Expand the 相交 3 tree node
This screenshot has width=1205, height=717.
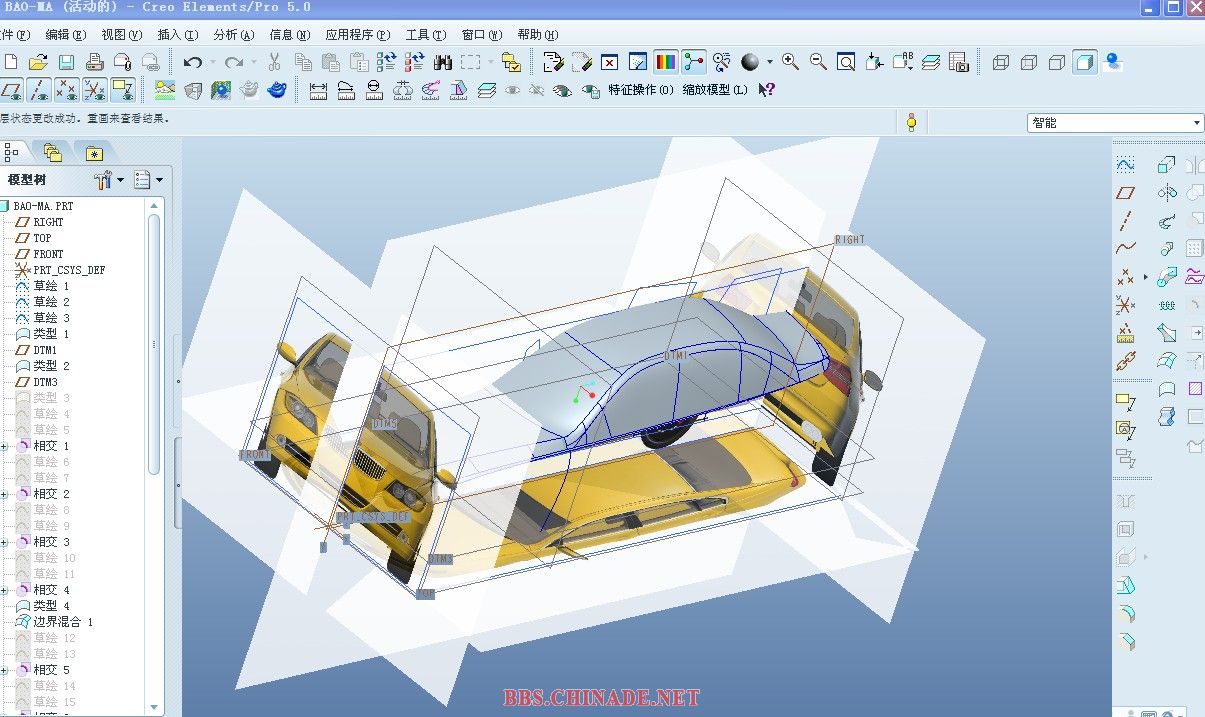(5, 542)
